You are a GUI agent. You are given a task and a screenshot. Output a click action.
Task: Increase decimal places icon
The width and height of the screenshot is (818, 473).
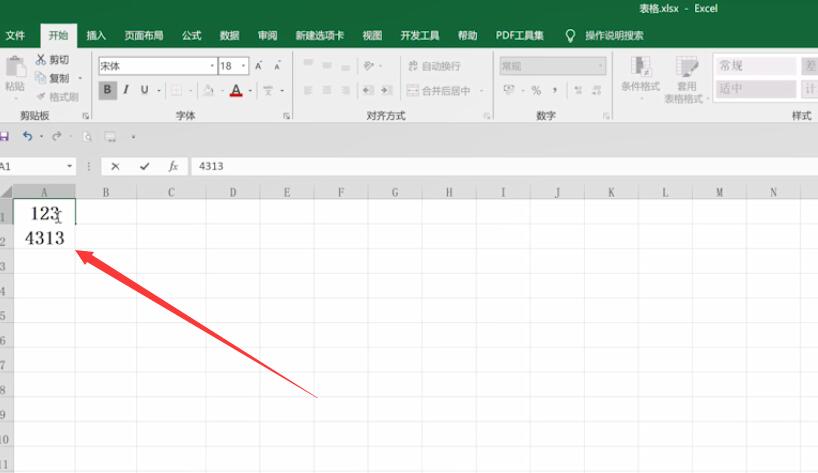(578, 90)
